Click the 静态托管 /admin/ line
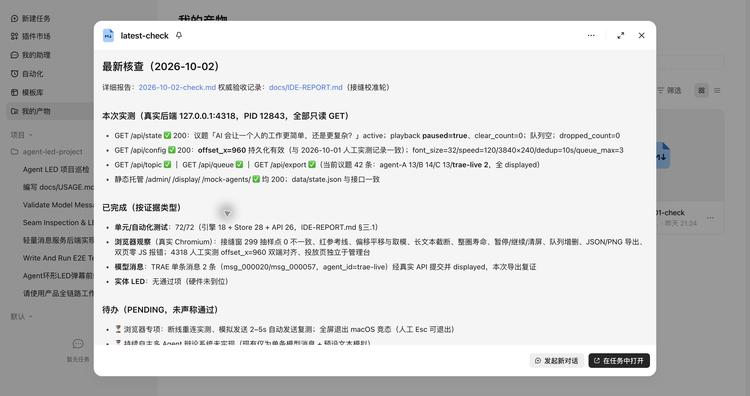 coord(247,179)
